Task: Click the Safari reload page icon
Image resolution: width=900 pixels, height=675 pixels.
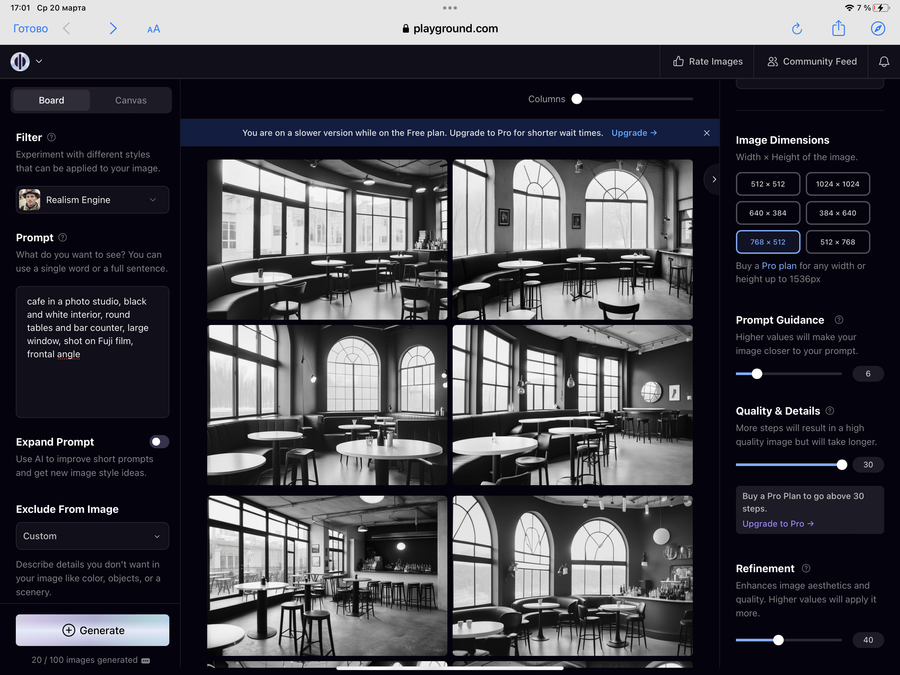Action: pyautogui.click(x=797, y=29)
